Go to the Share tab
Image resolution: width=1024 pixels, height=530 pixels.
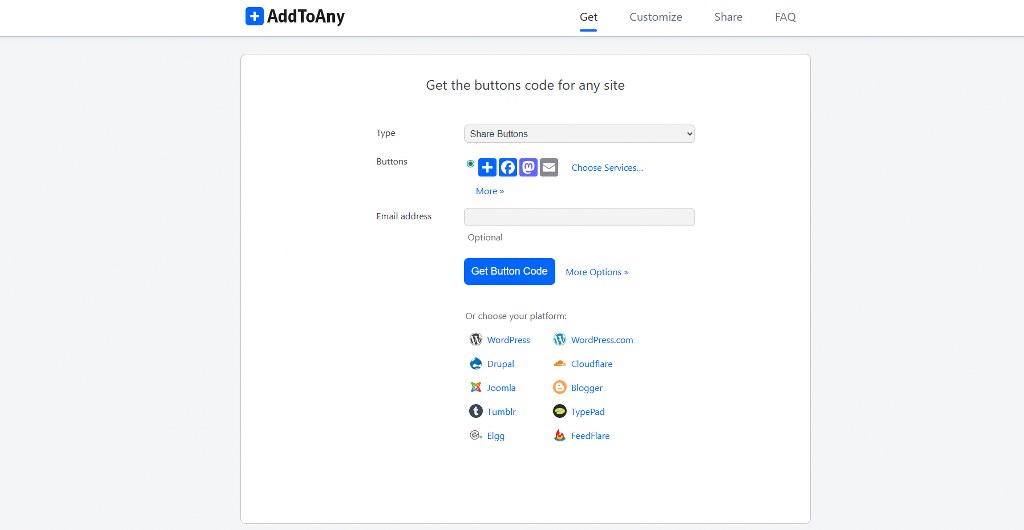(728, 17)
